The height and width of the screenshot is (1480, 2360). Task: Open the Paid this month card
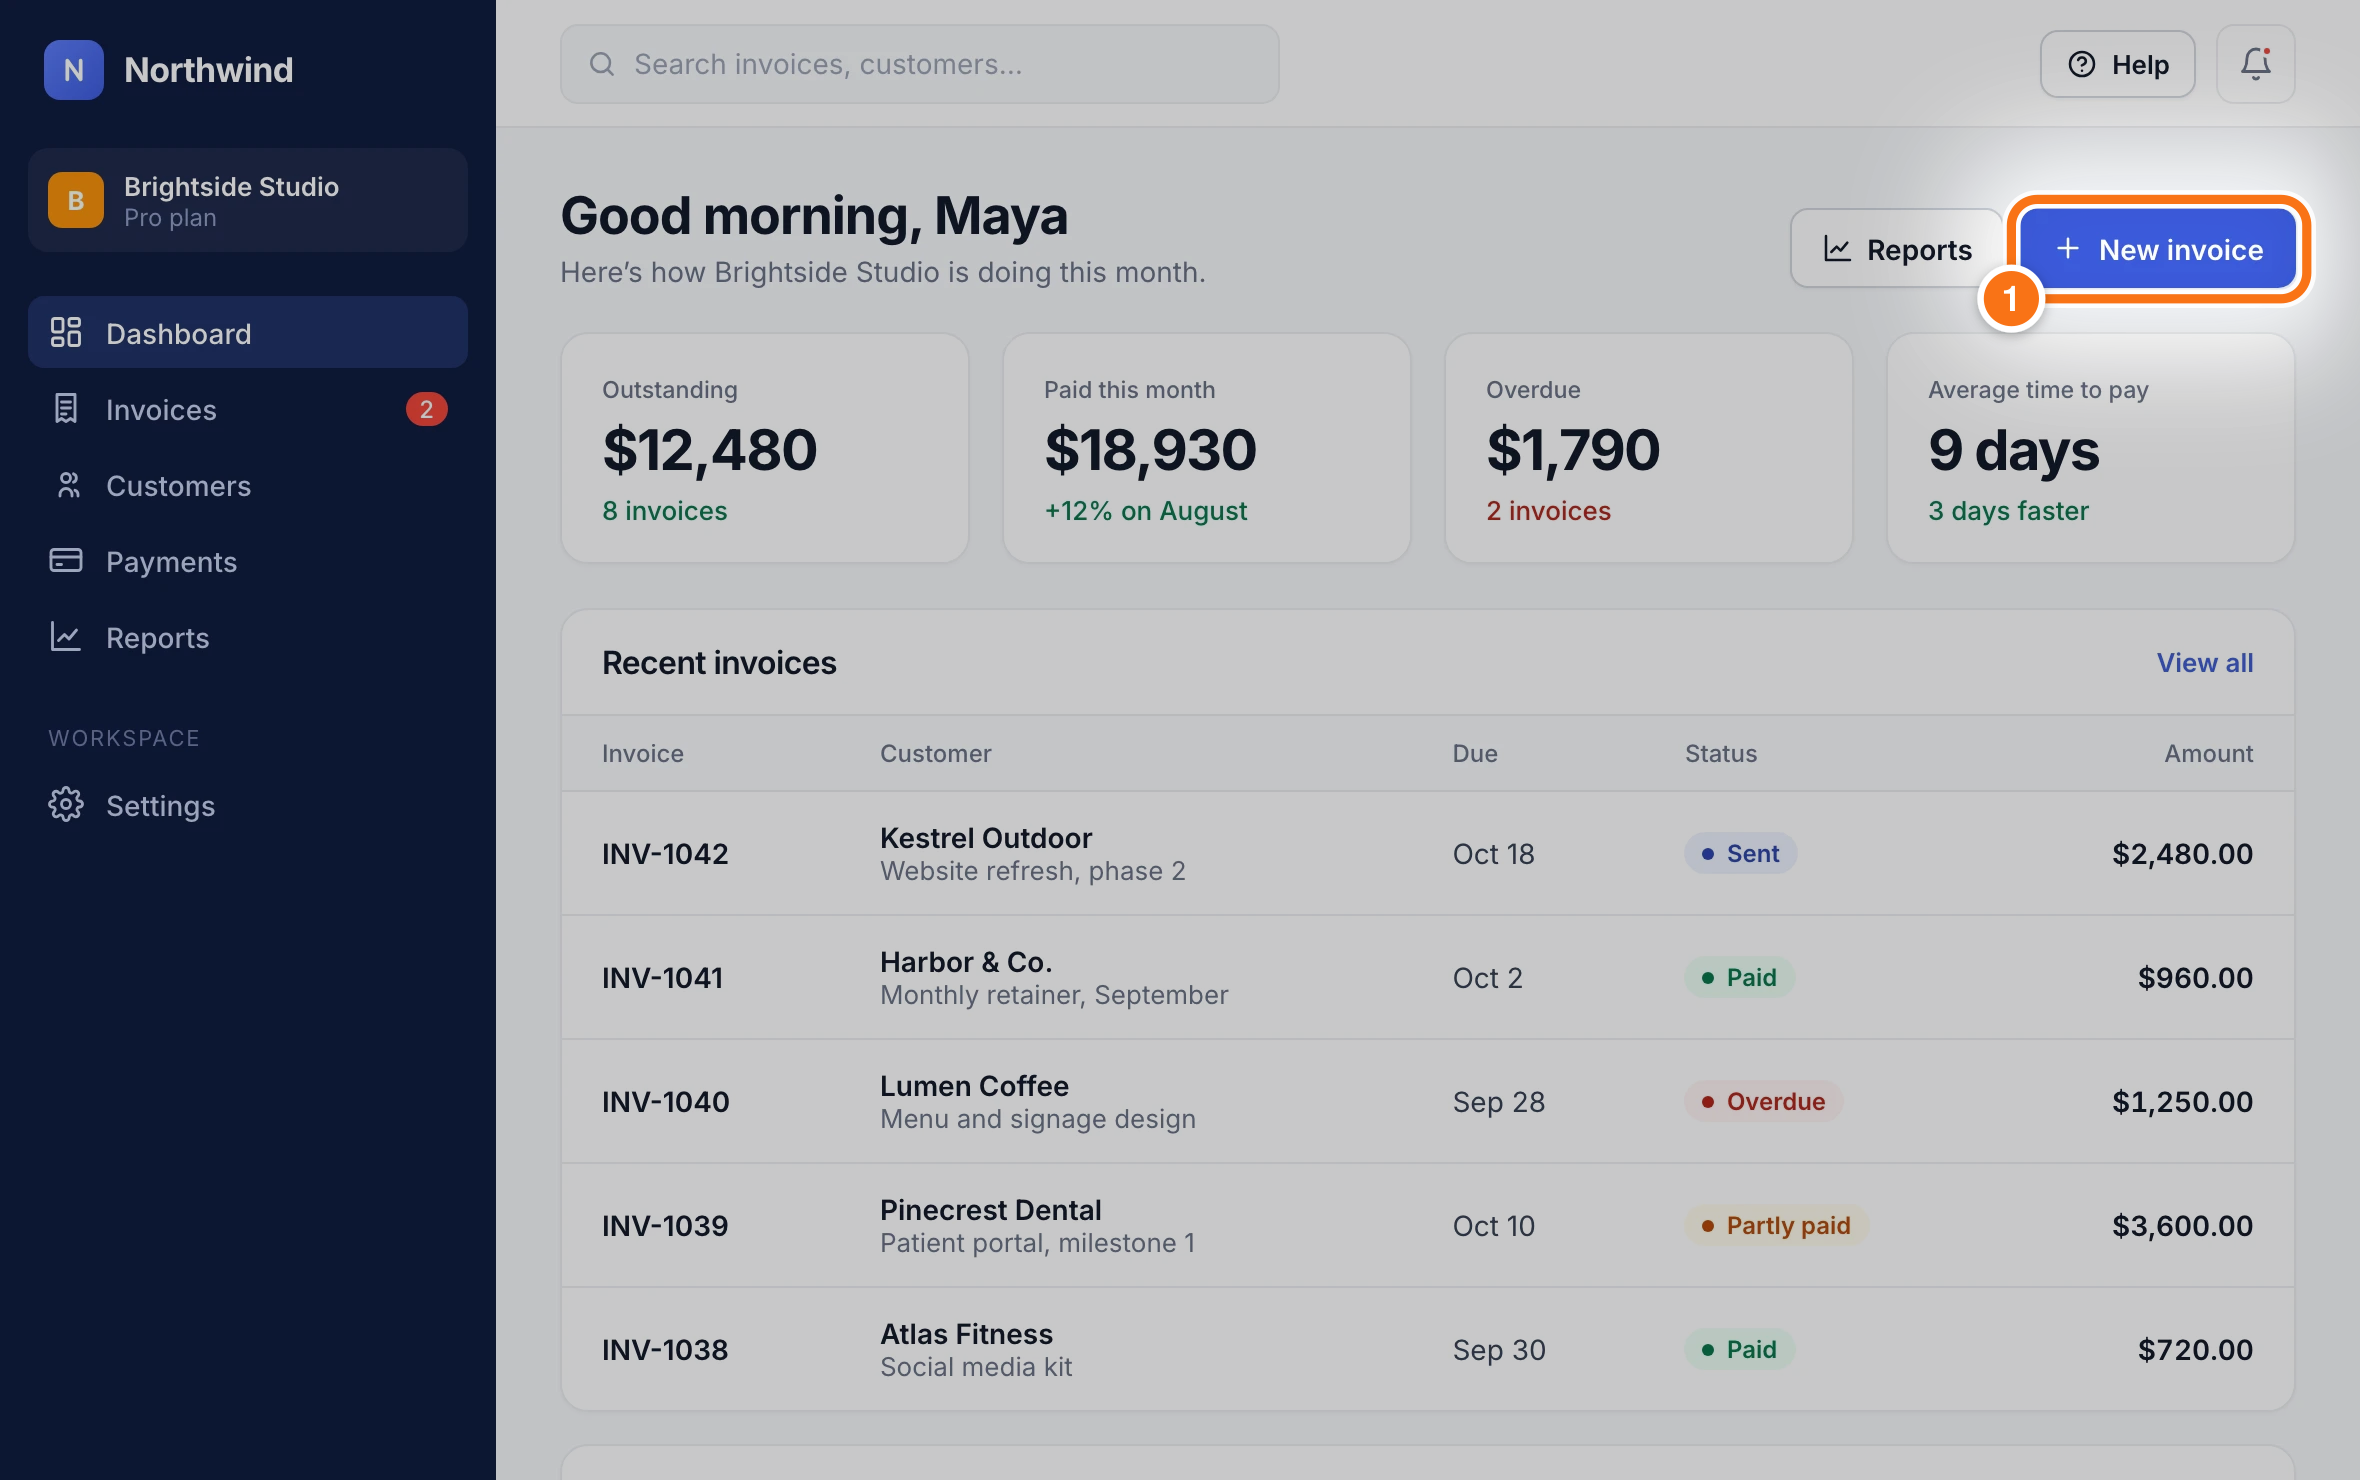(1207, 448)
